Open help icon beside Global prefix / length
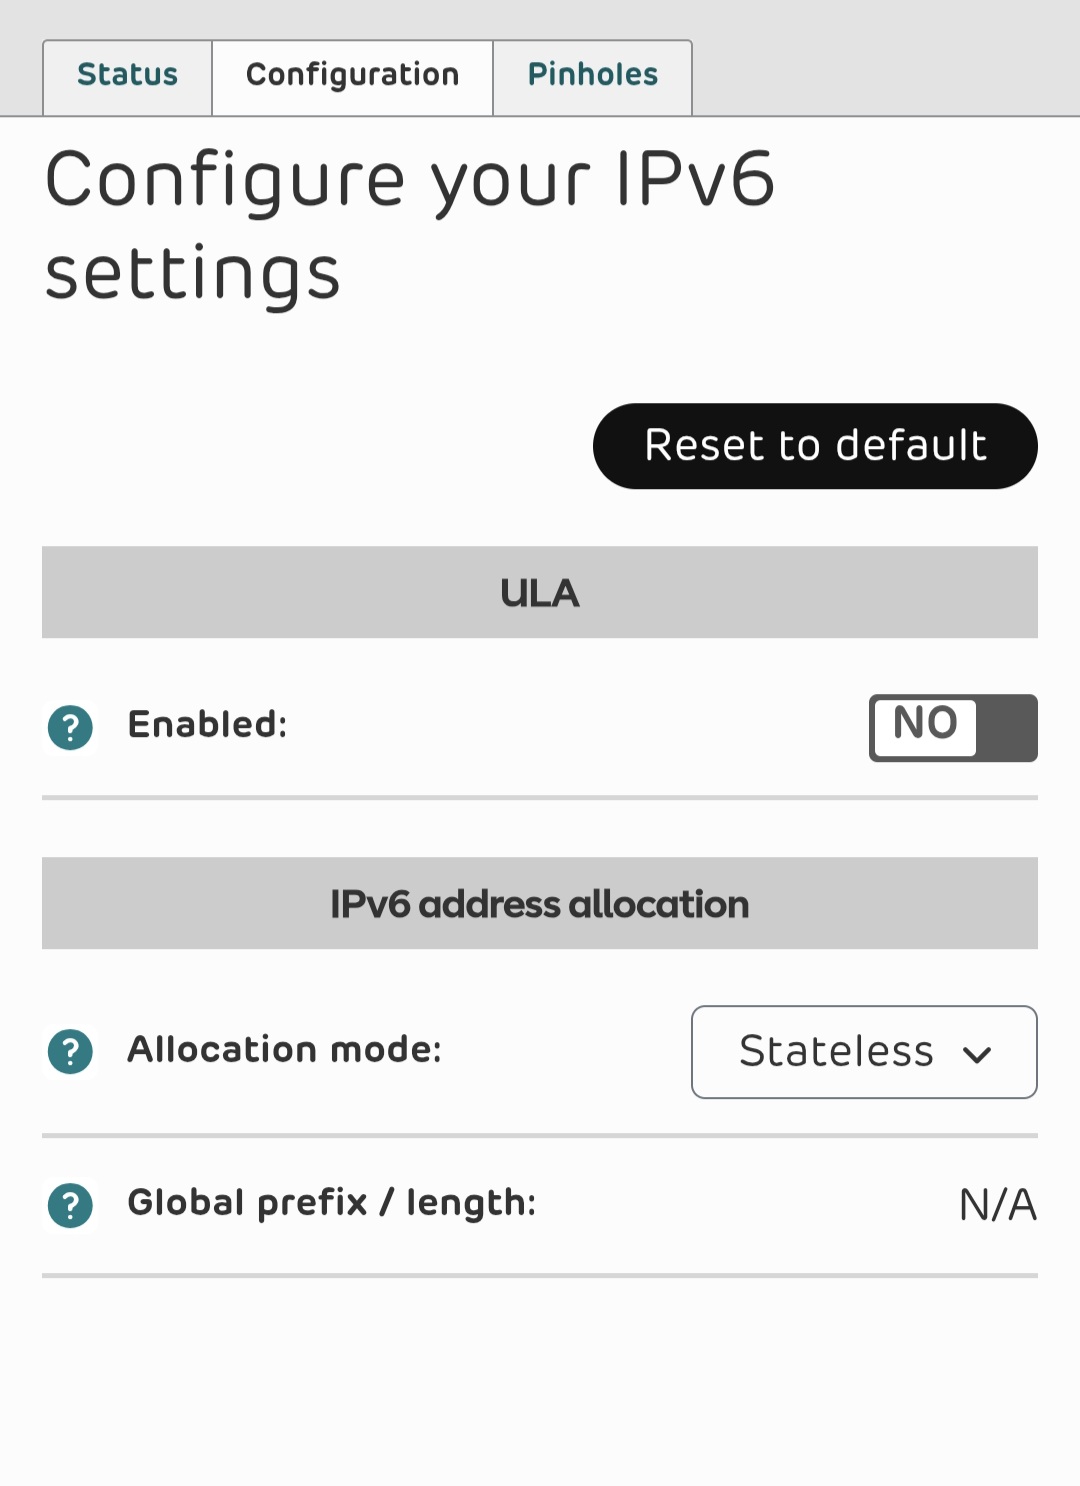The width and height of the screenshot is (1080, 1486). pyautogui.click(x=70, y=1205)
